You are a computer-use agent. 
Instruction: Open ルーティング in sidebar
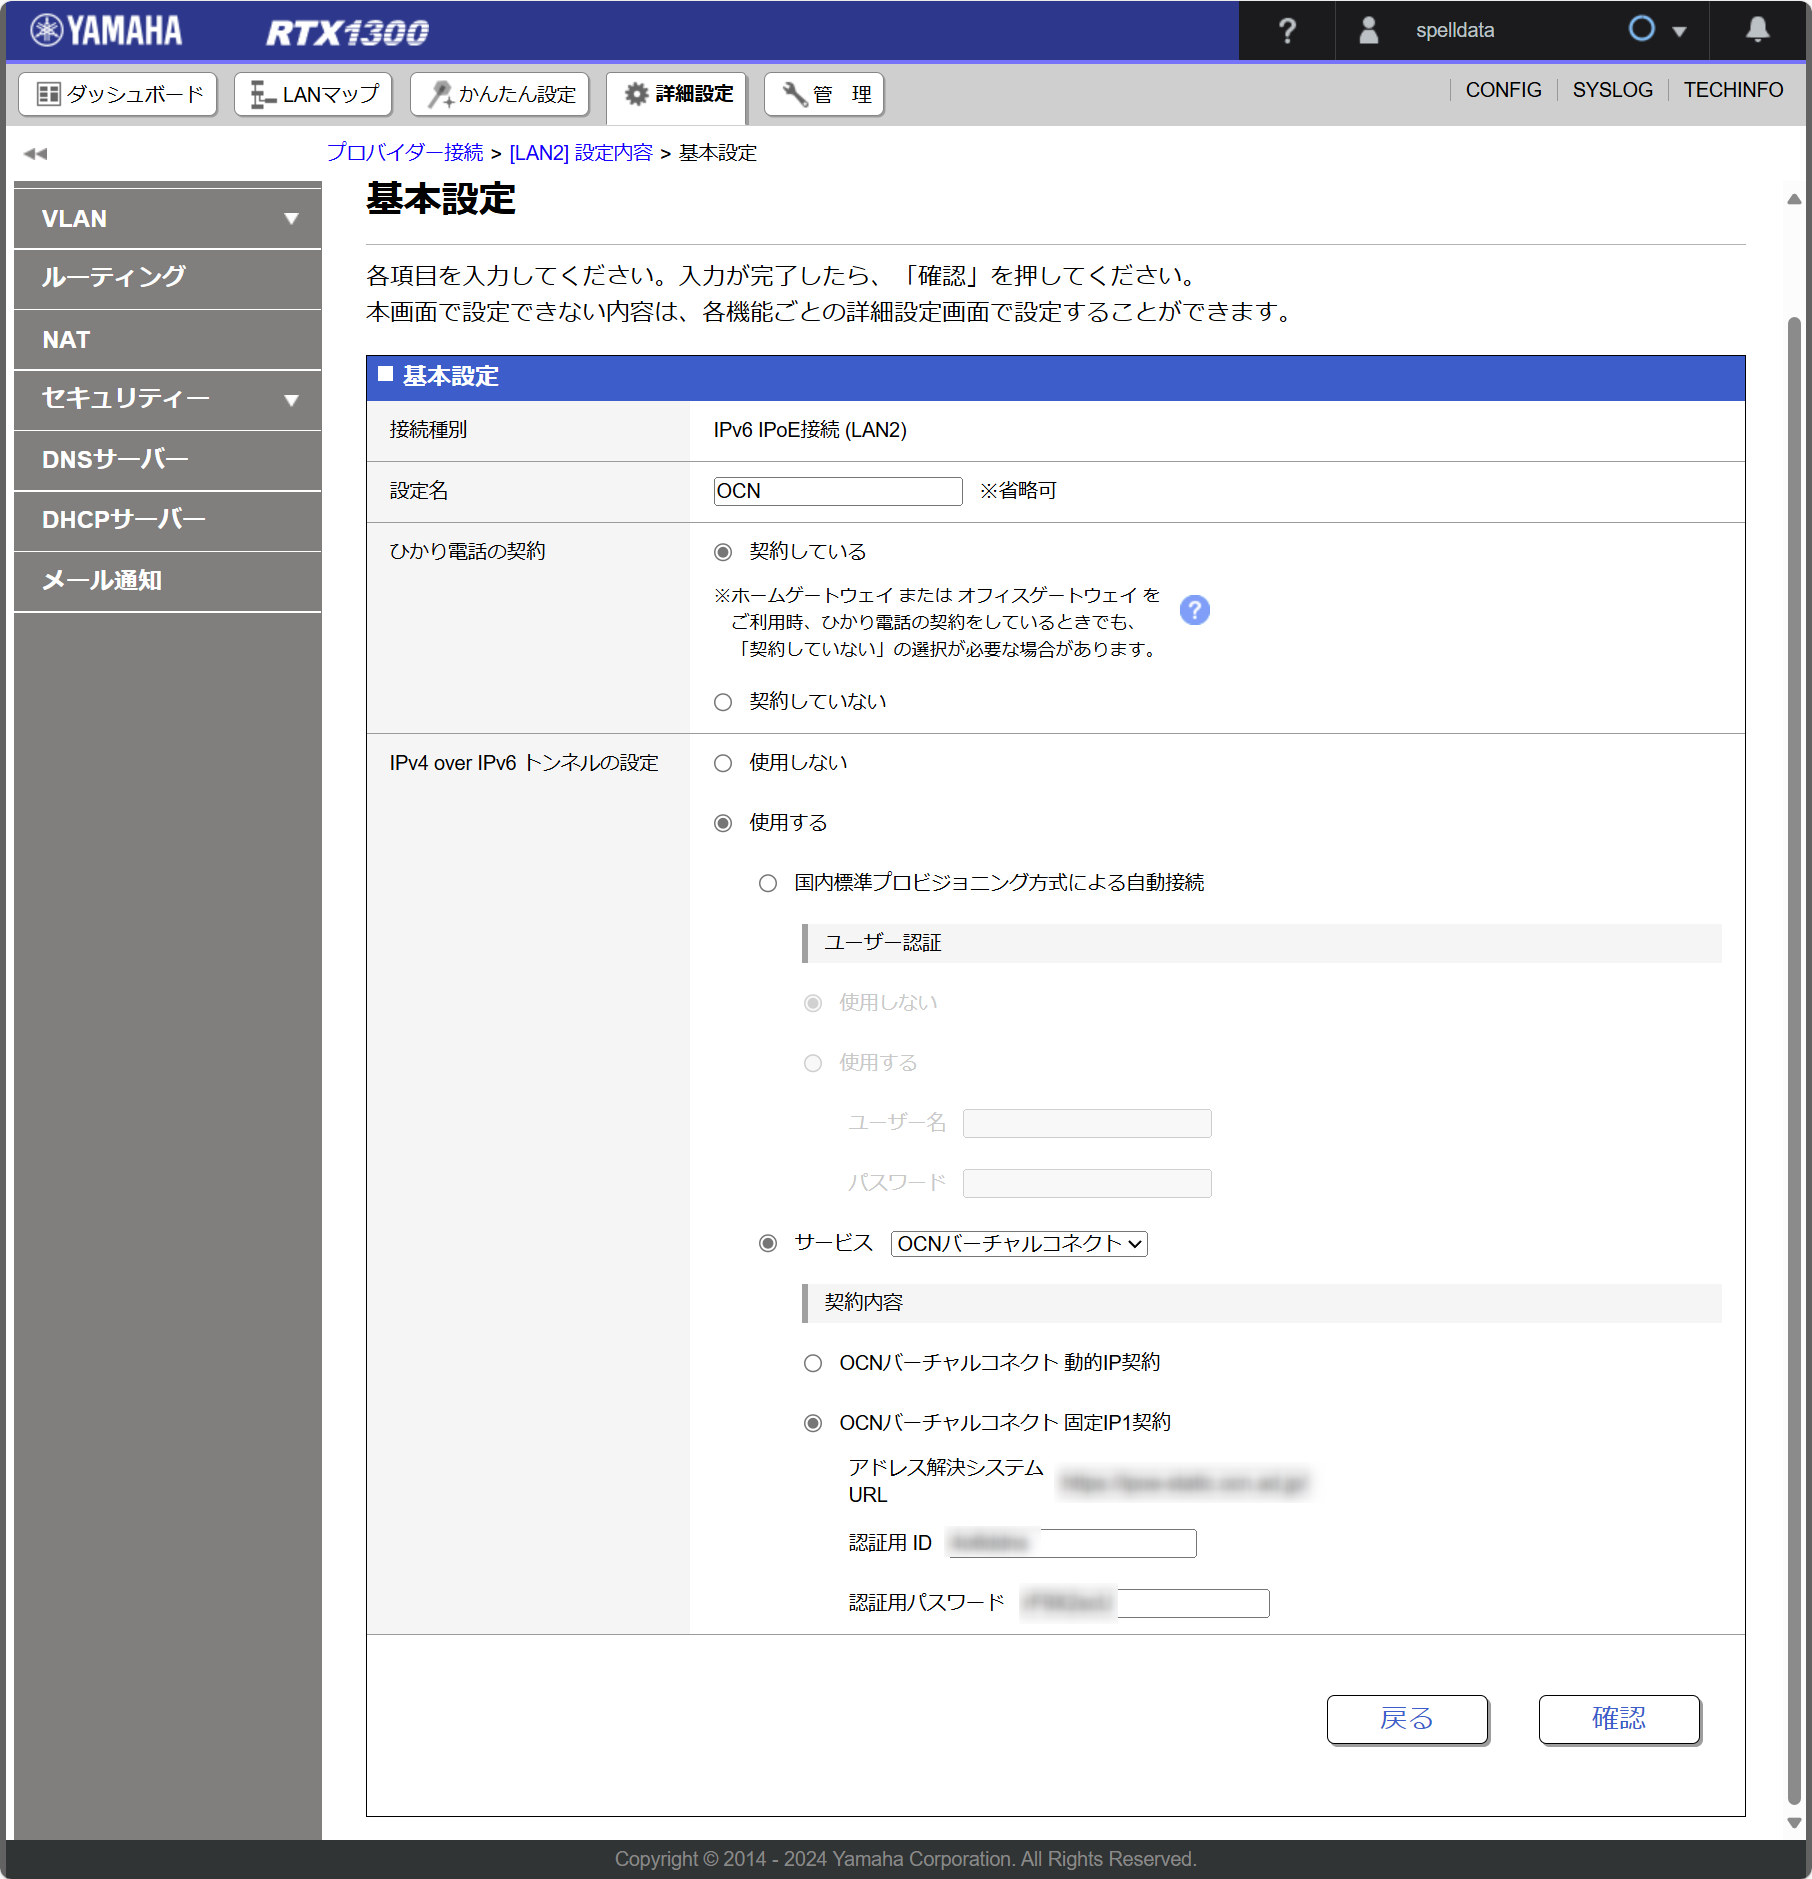[168, 278]
